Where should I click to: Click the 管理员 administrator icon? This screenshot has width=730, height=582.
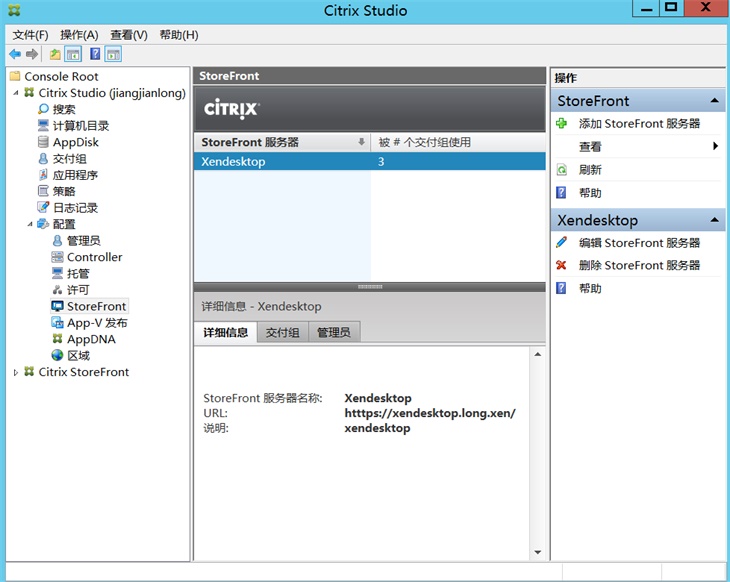(57, 240)
